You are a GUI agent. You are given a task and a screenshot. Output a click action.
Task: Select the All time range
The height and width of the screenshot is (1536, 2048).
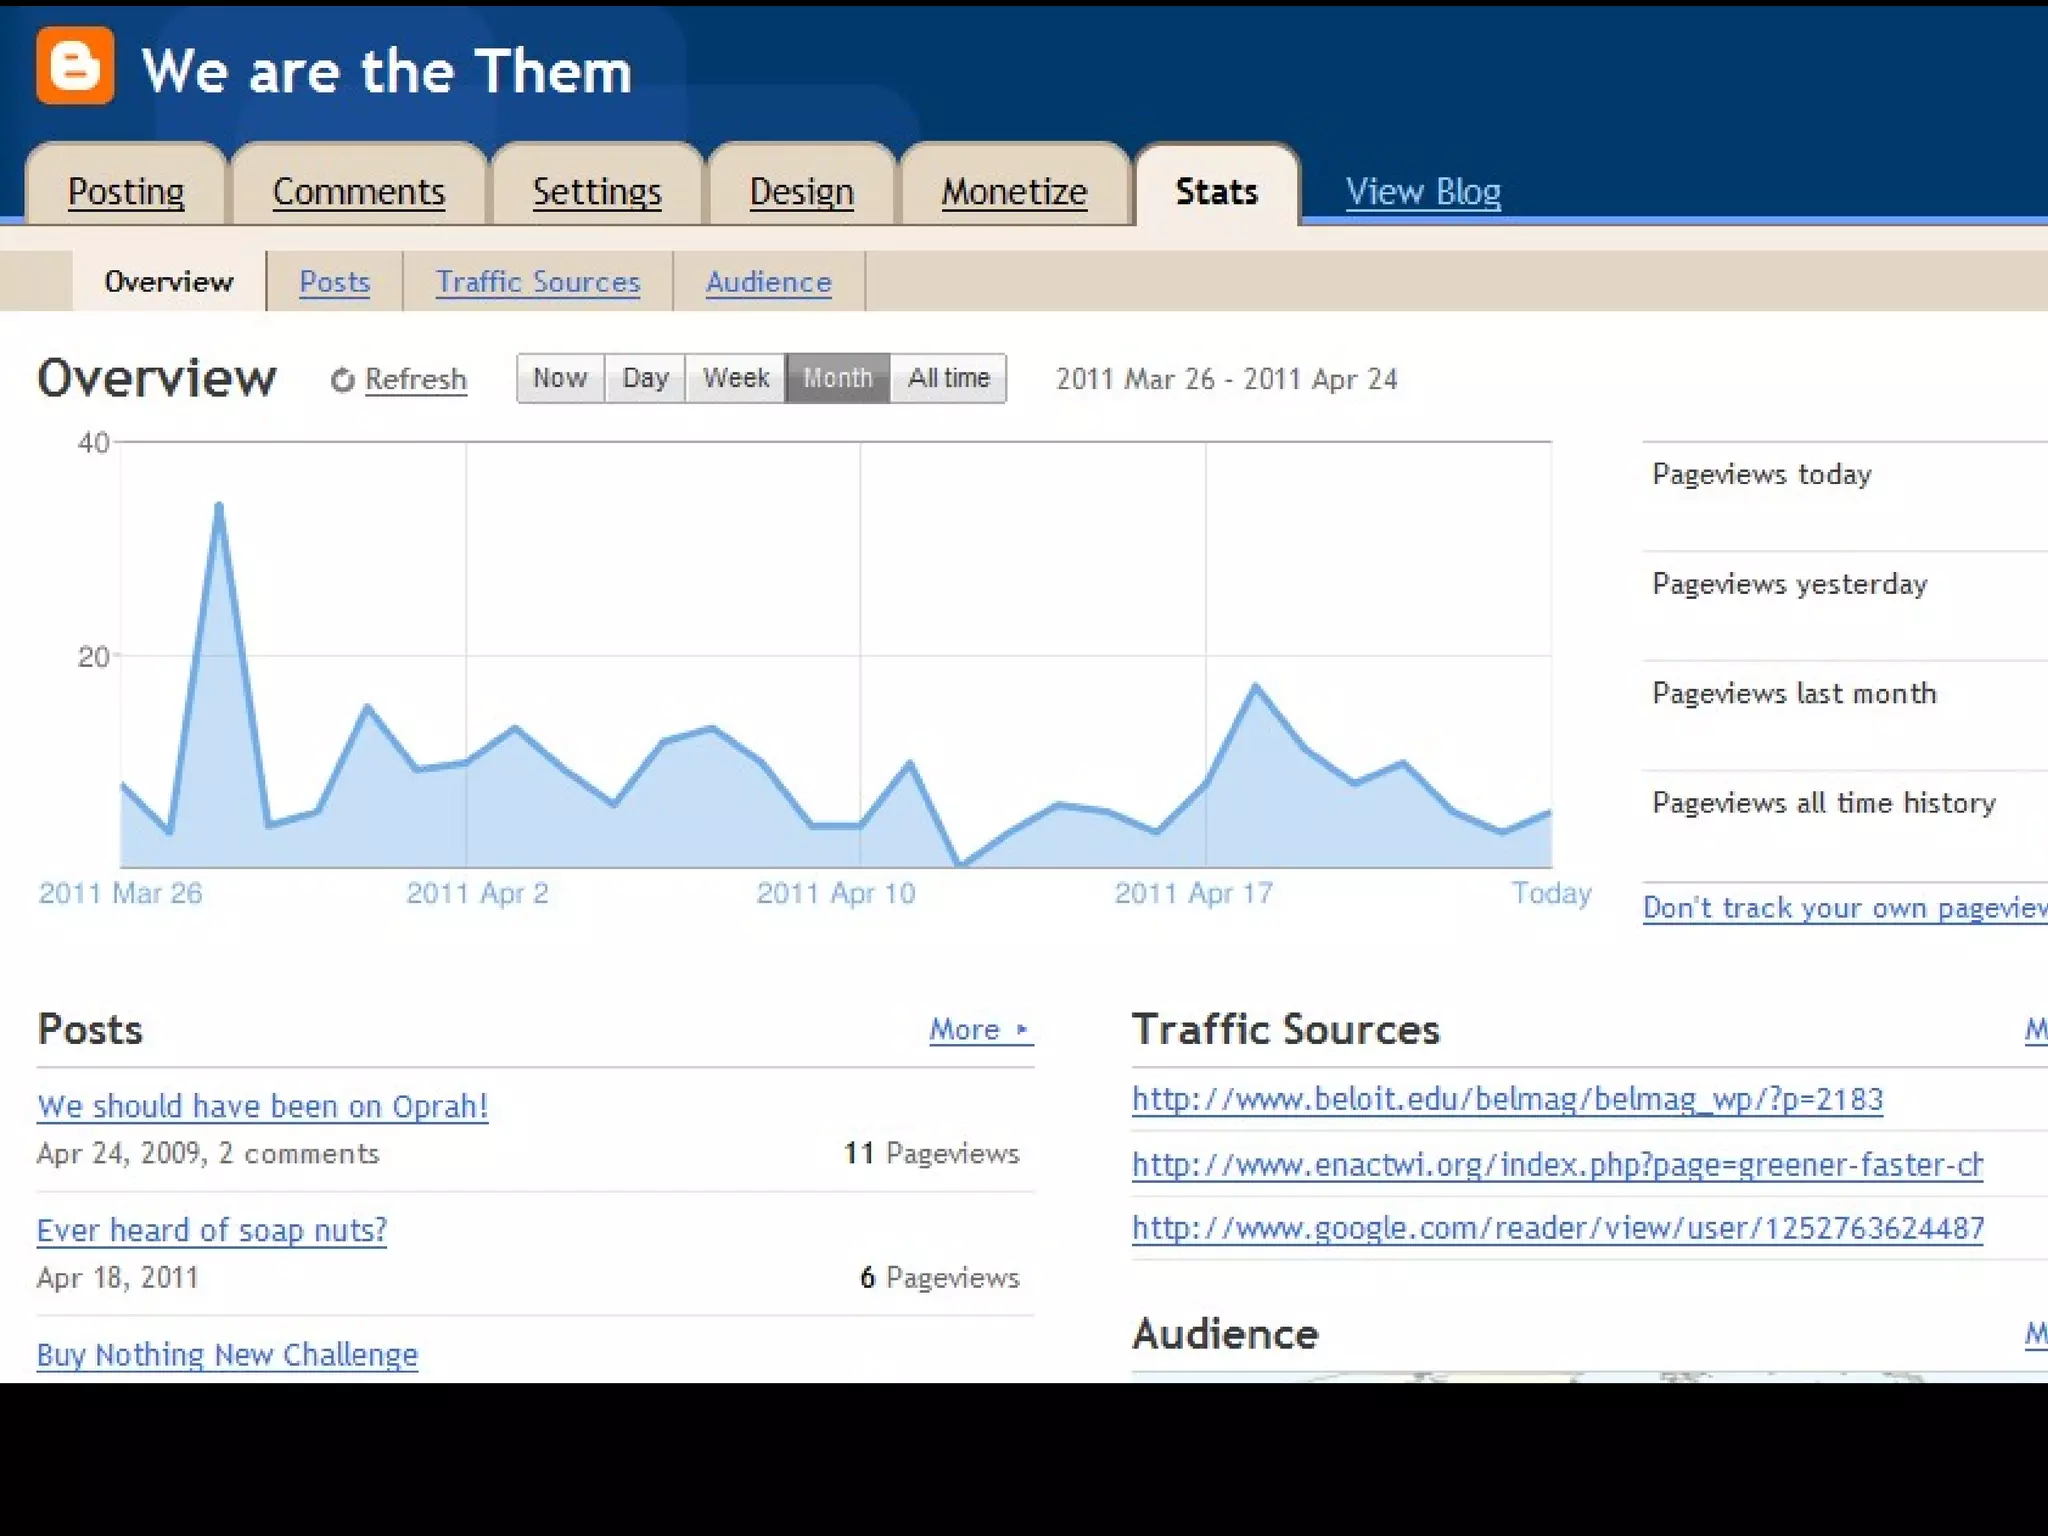coord(948,378)
